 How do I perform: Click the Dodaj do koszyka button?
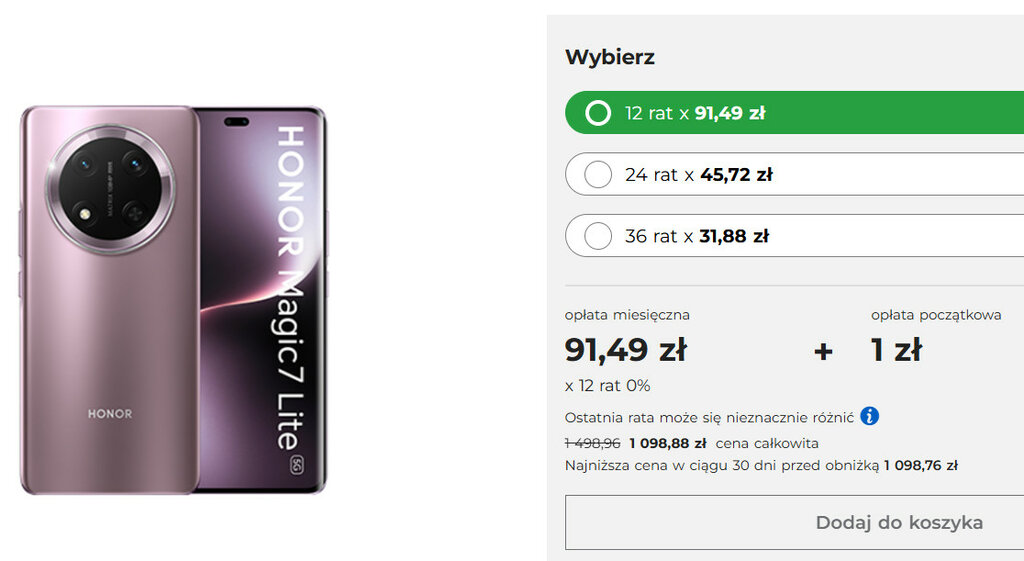(x=794, y=522)
